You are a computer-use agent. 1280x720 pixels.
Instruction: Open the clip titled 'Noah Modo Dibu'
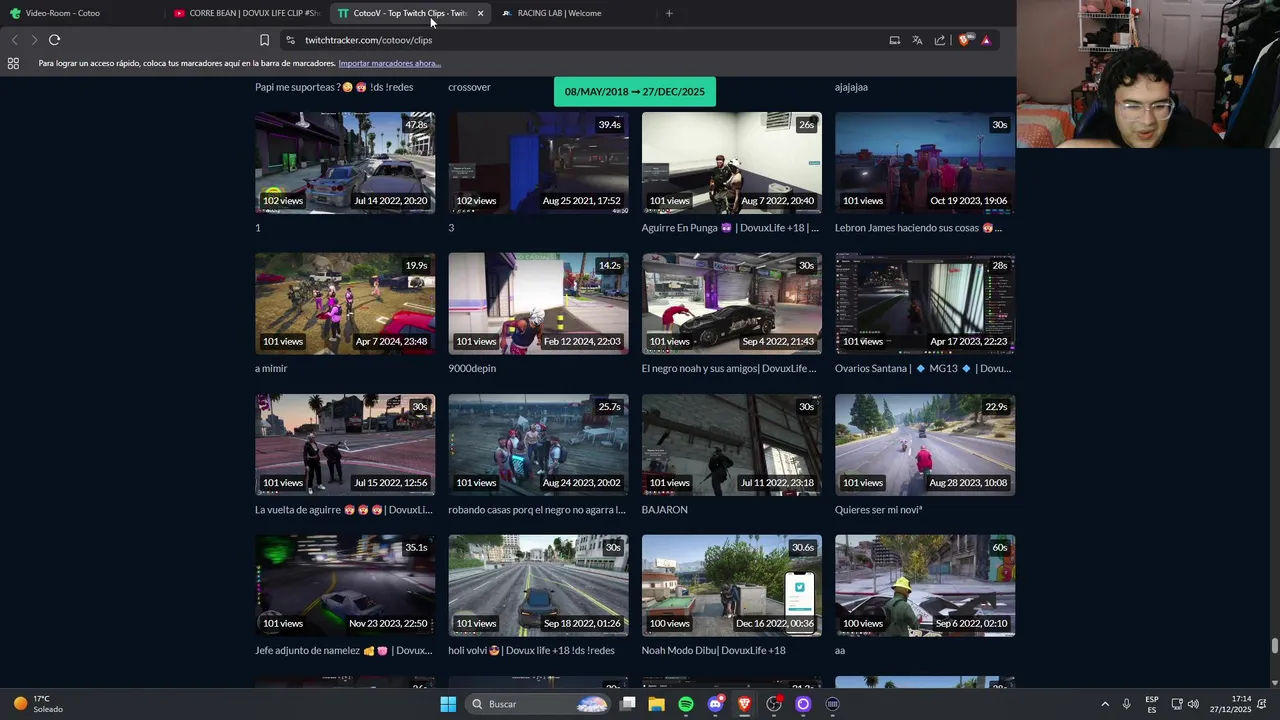[714, 651]
